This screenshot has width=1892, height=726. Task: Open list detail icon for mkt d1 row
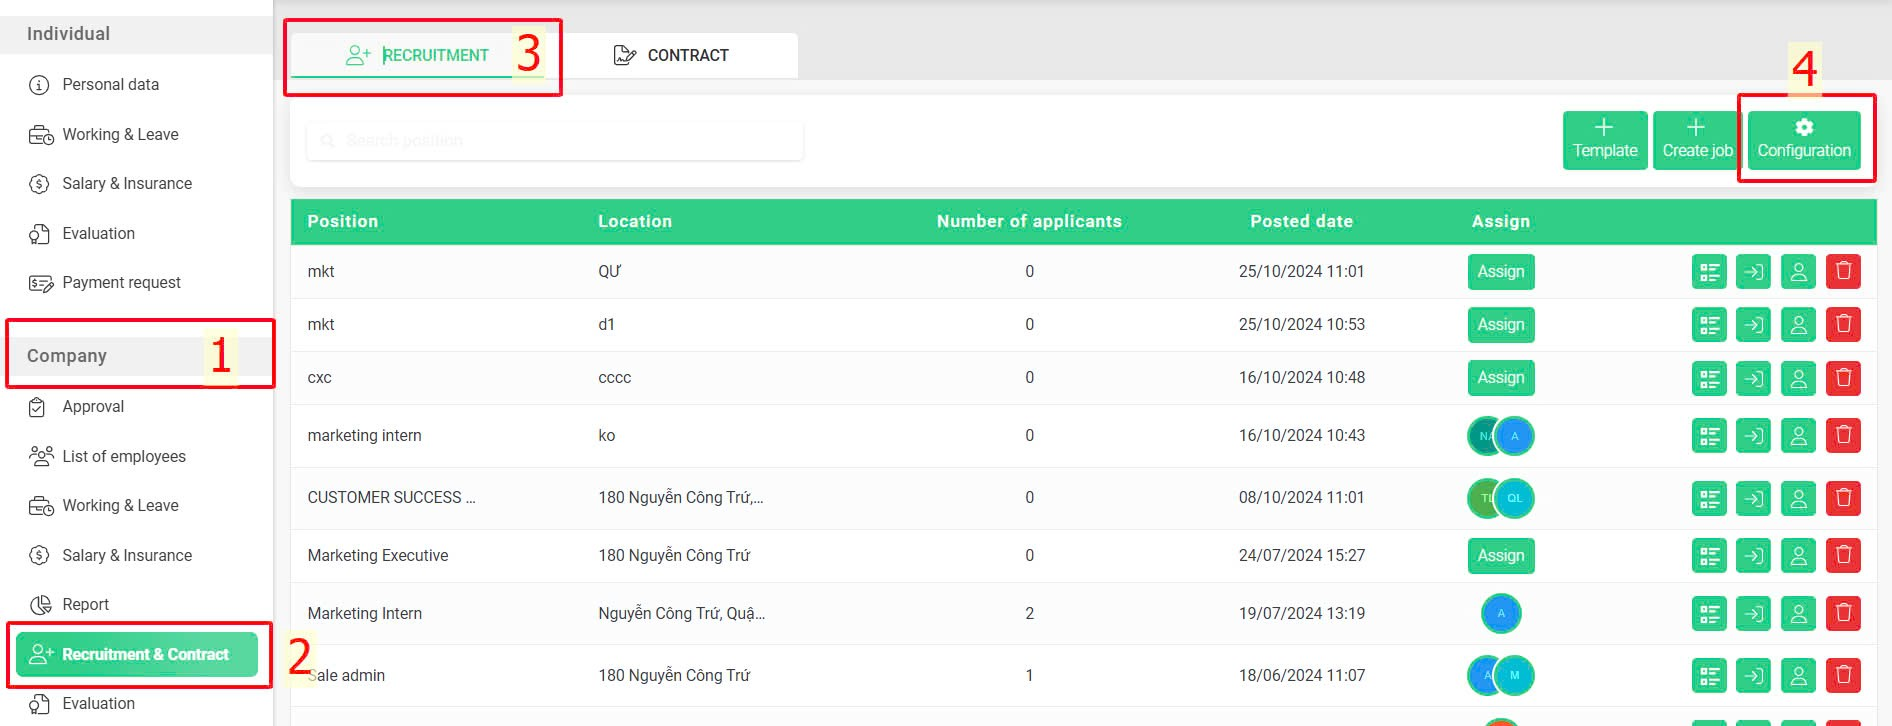pos(1709,325)
